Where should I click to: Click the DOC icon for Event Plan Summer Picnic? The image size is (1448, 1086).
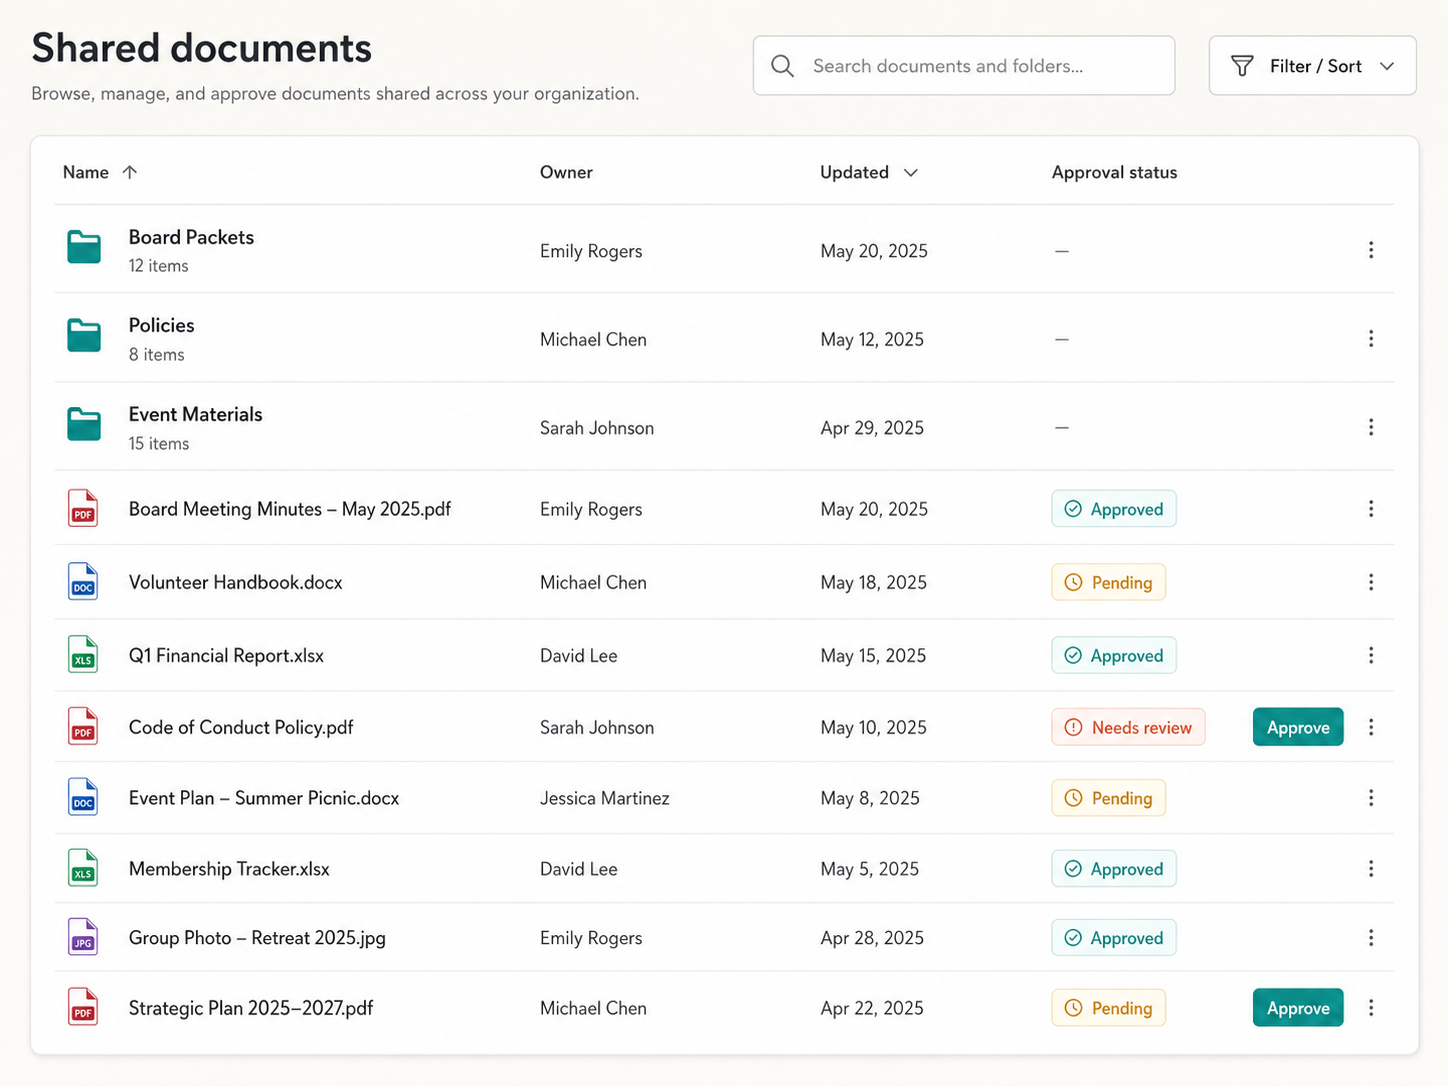(x=83, y=798)
